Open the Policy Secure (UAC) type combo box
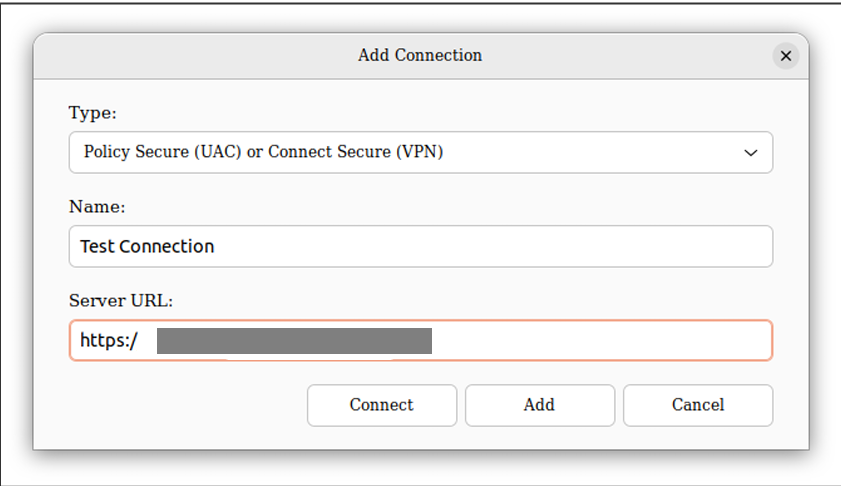Screen dimensions: 841x486 coord(420,153)
